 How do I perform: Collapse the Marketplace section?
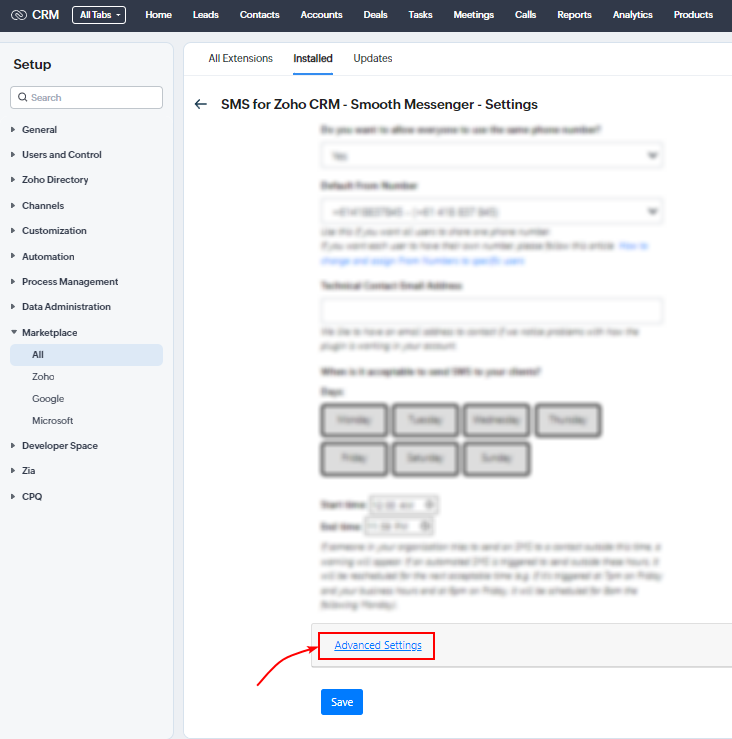49,332
